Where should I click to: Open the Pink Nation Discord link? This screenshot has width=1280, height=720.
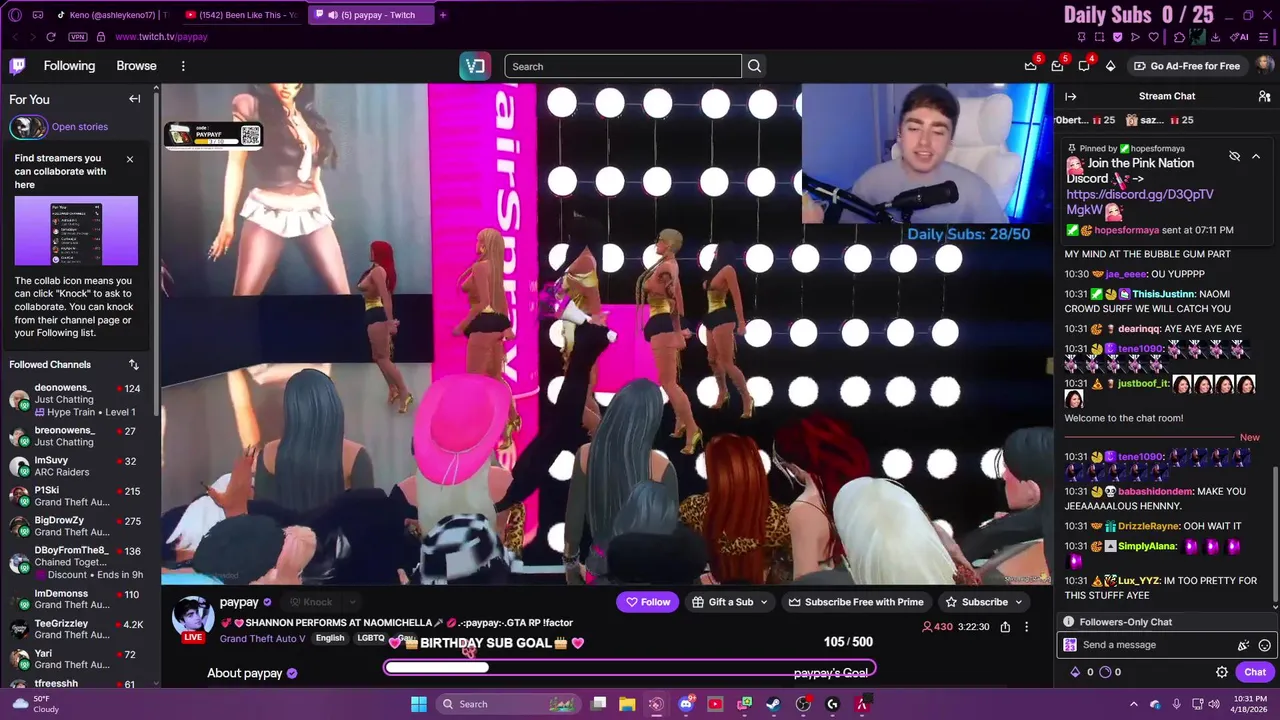pos(1140,202)
